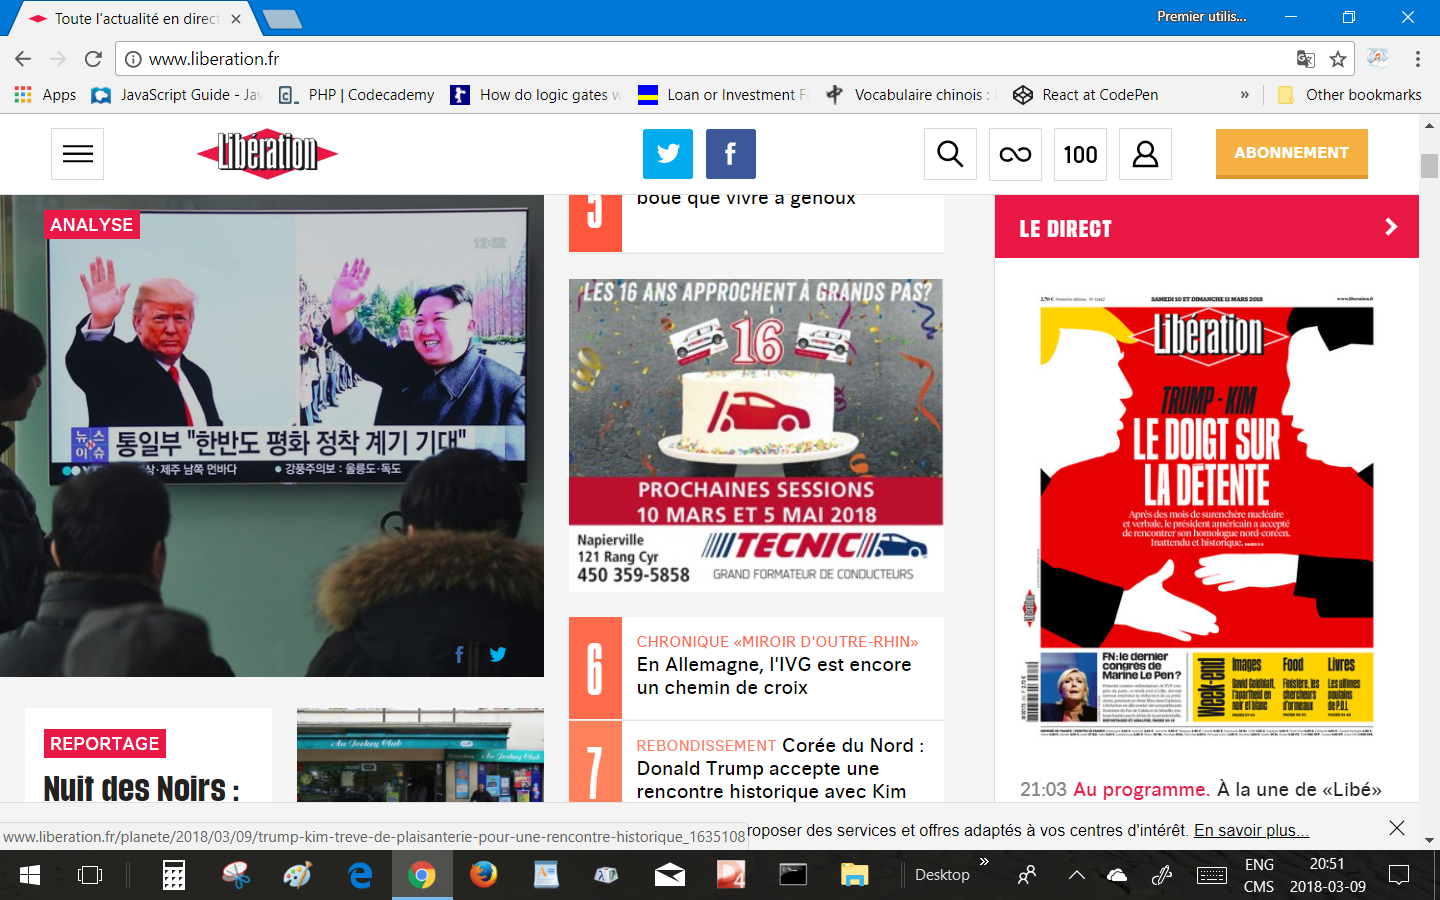The width and height of the screenshot is (1440, 900).
Task: Click the ABONNEMENT subscribe button
Action: click(1291, 153)
